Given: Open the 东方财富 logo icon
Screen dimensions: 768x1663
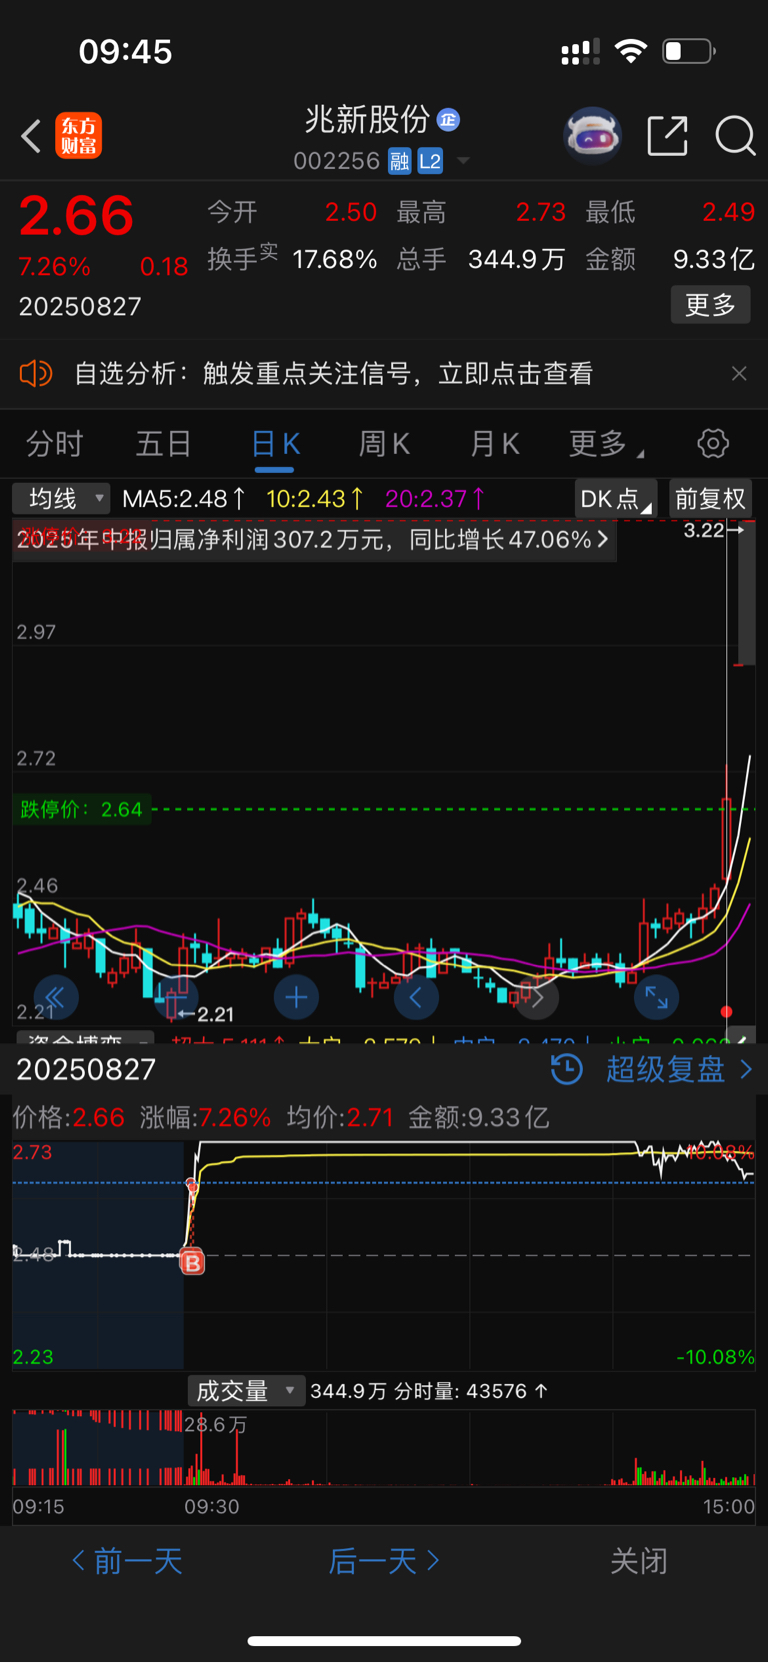Looking at the screenshot, I should coord(78,136).
